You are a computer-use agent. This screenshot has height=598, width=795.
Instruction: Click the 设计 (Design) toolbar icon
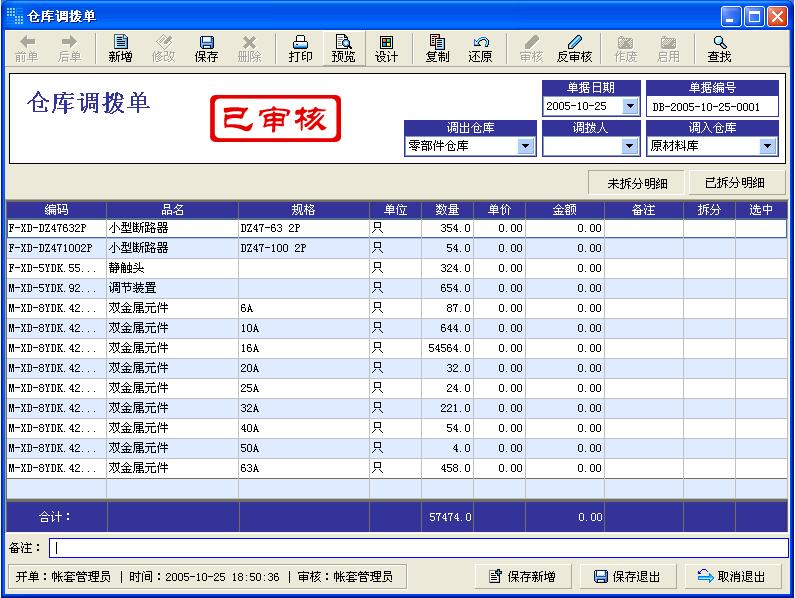386,48
